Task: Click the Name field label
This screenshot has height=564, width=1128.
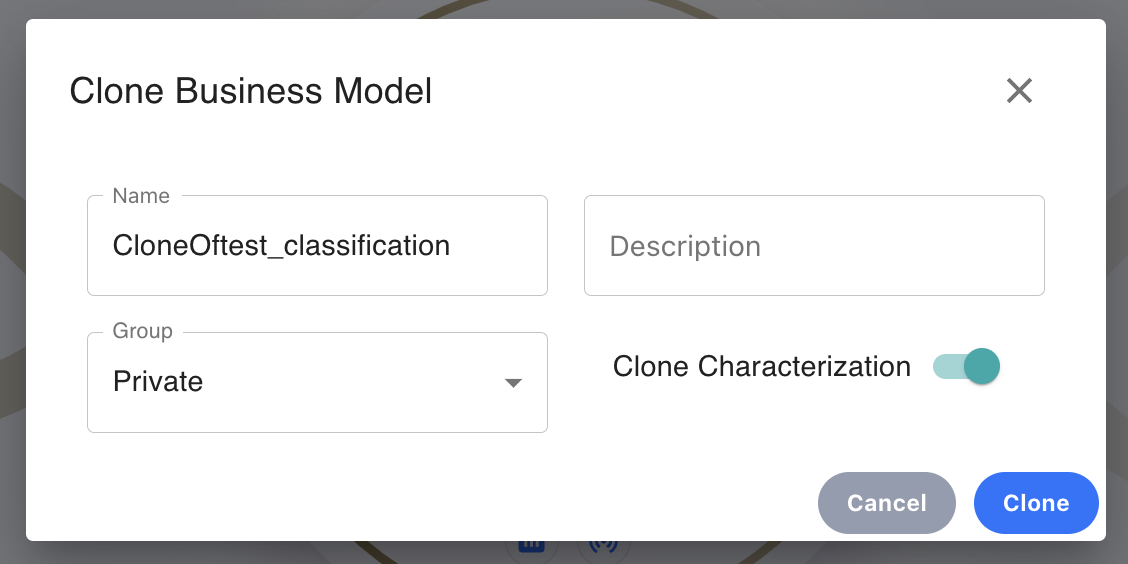Action: [141, 196]
